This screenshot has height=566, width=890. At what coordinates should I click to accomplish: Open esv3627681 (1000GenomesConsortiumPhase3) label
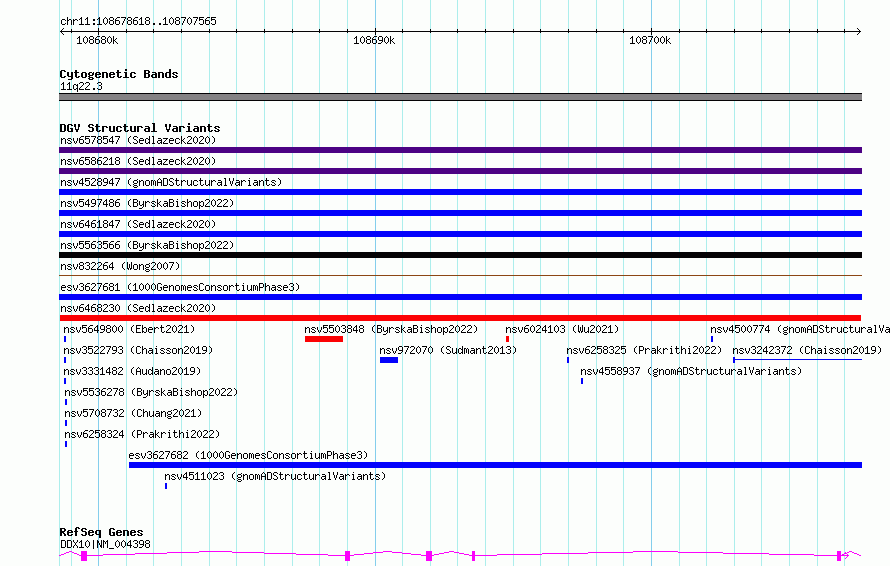pyautogui.click(x=180, y=287)
